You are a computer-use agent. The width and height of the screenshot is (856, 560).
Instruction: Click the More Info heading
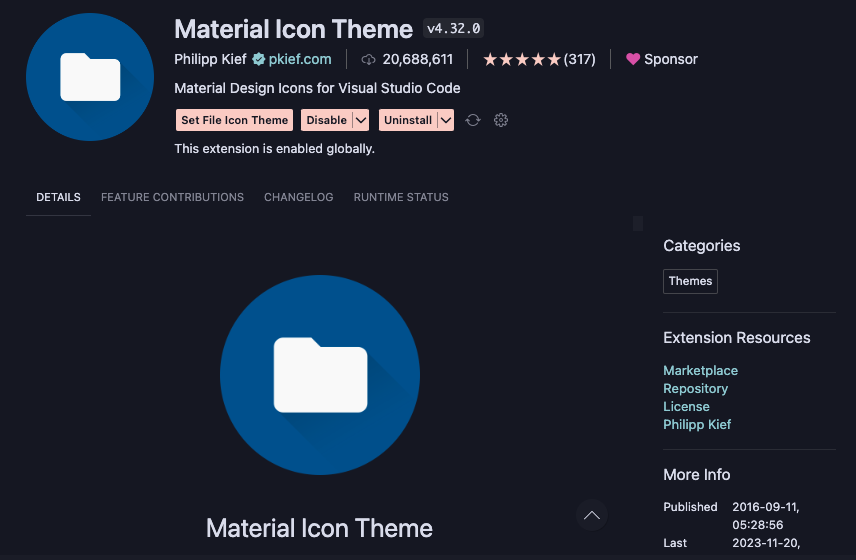(x=697, y=475)
